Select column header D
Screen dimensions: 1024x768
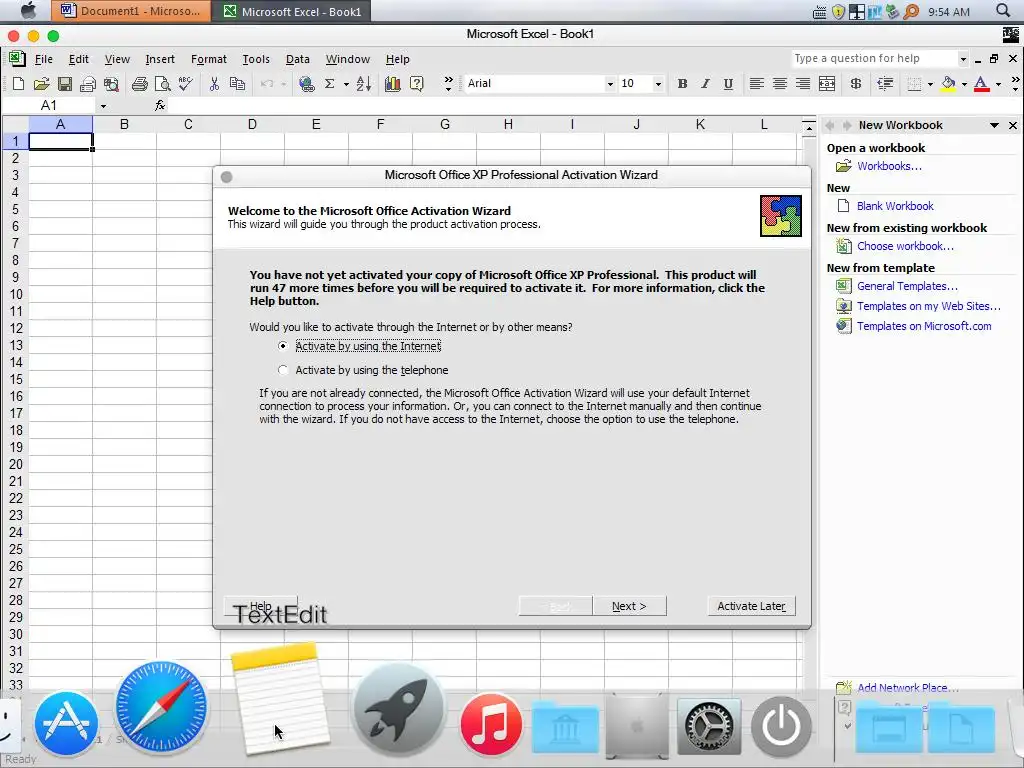[252, 124]
